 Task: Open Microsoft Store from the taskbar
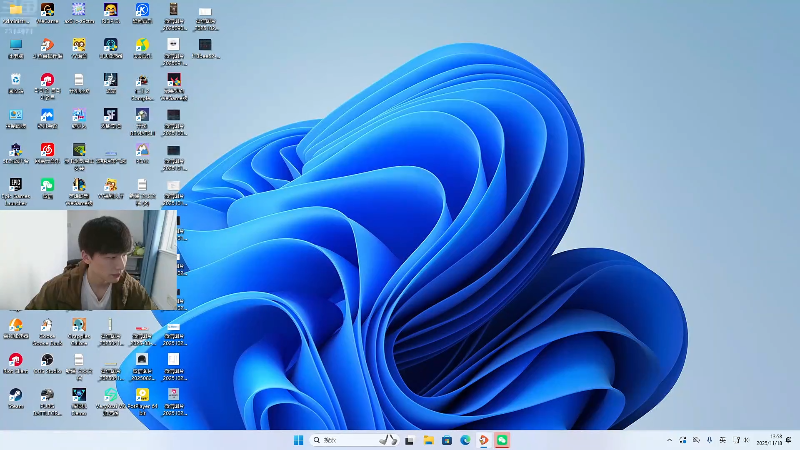coord(446,440)
